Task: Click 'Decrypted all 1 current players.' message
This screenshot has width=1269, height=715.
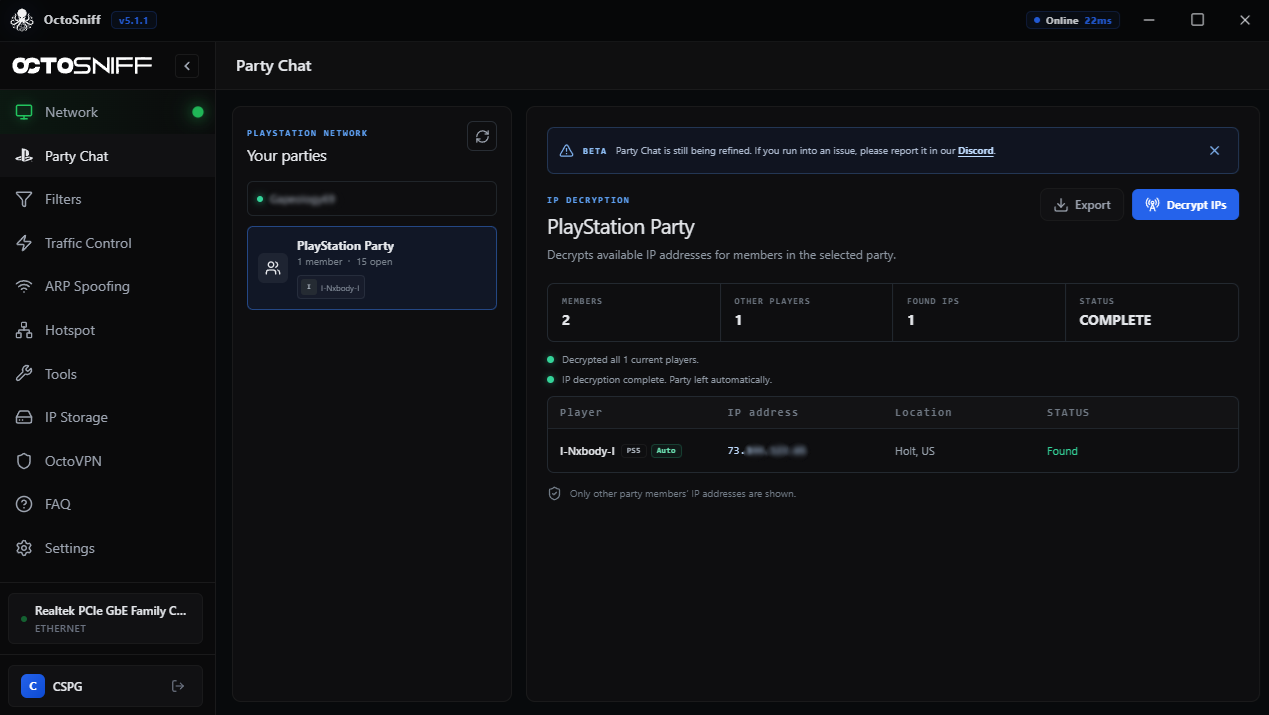Action: pyautogui.click(x=630, y=359)
